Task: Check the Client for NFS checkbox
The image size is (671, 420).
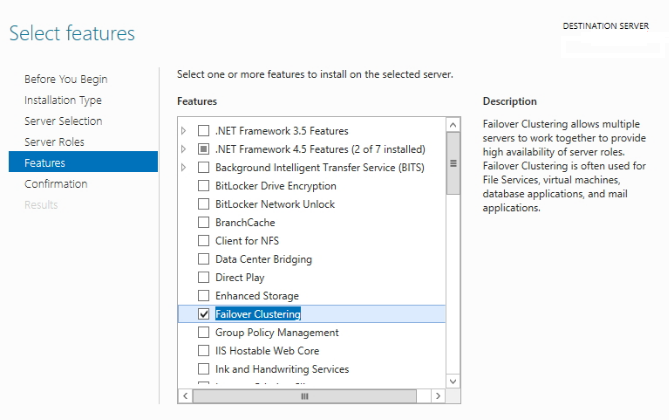Action: (204, 241)
